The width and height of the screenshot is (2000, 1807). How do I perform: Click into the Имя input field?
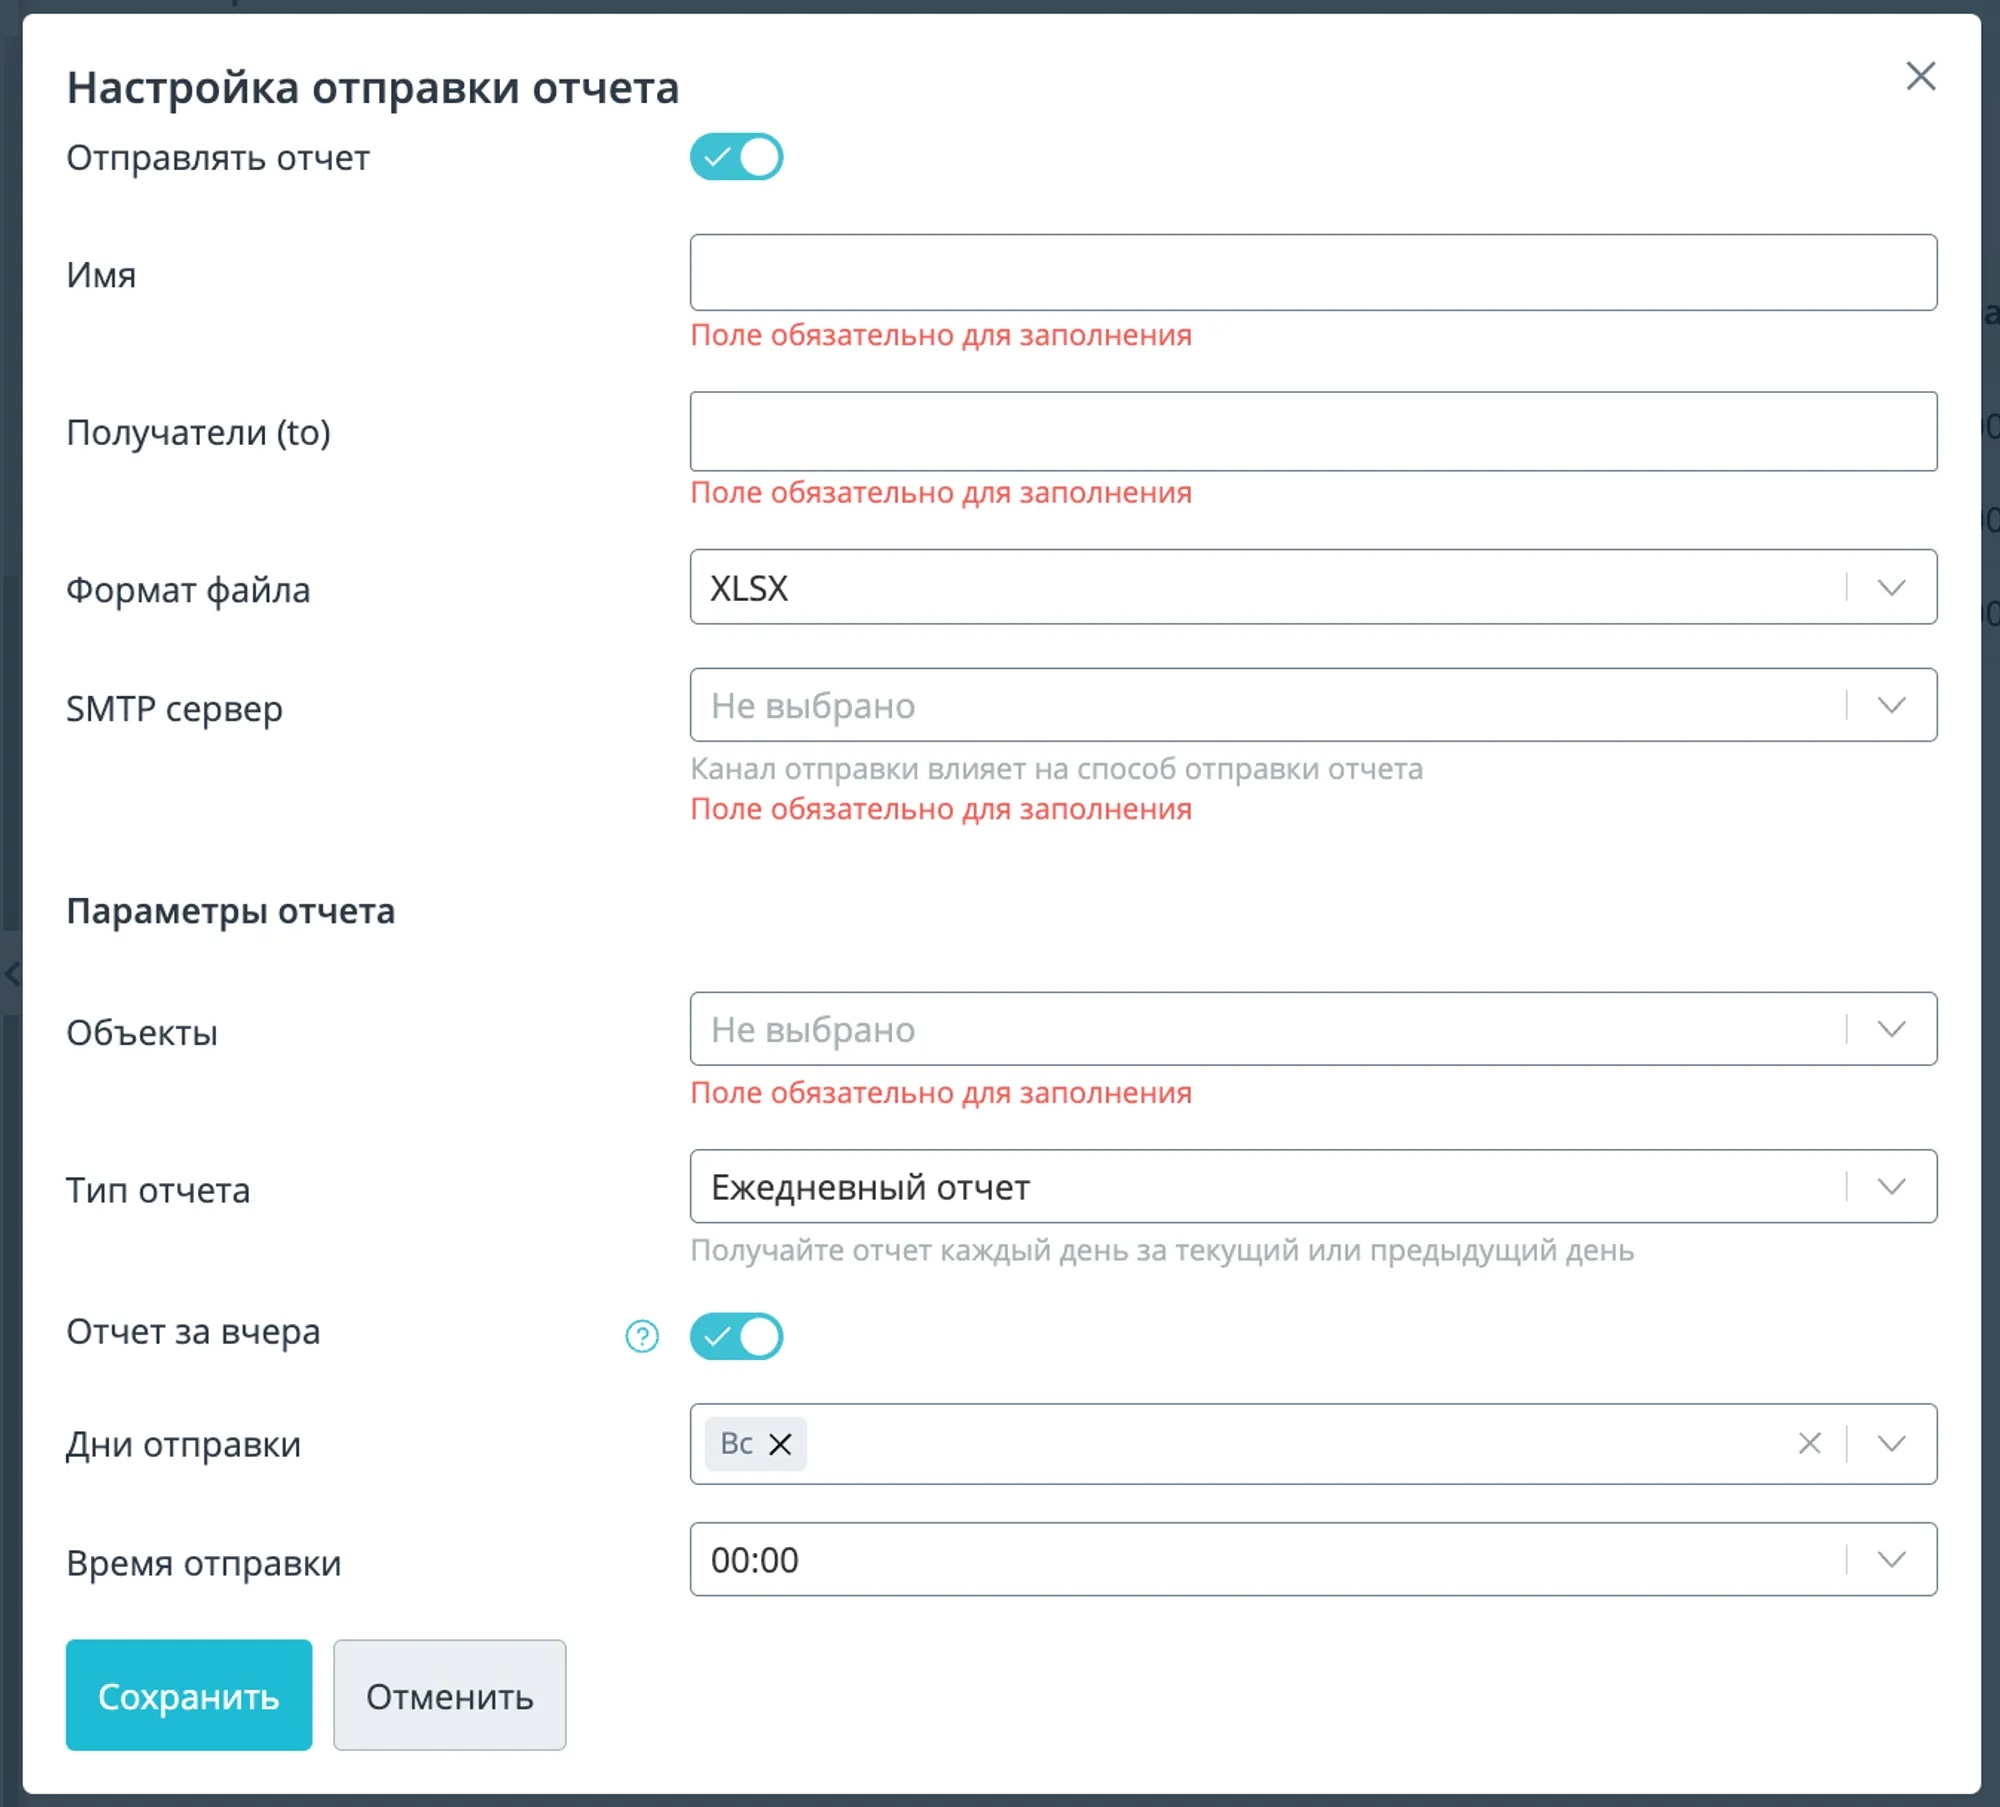[1313, 273]
